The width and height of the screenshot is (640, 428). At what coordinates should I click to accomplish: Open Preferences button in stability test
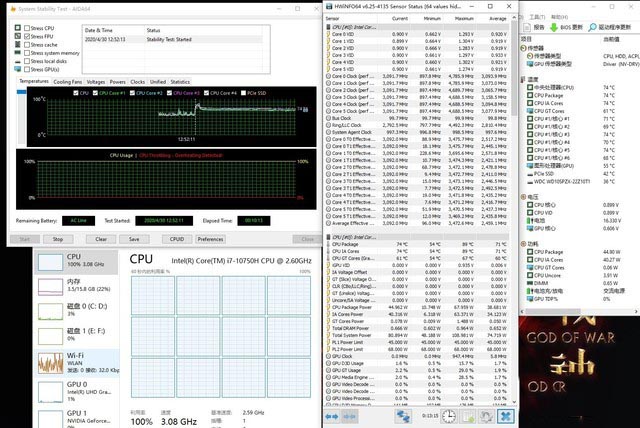pos(210,239)
